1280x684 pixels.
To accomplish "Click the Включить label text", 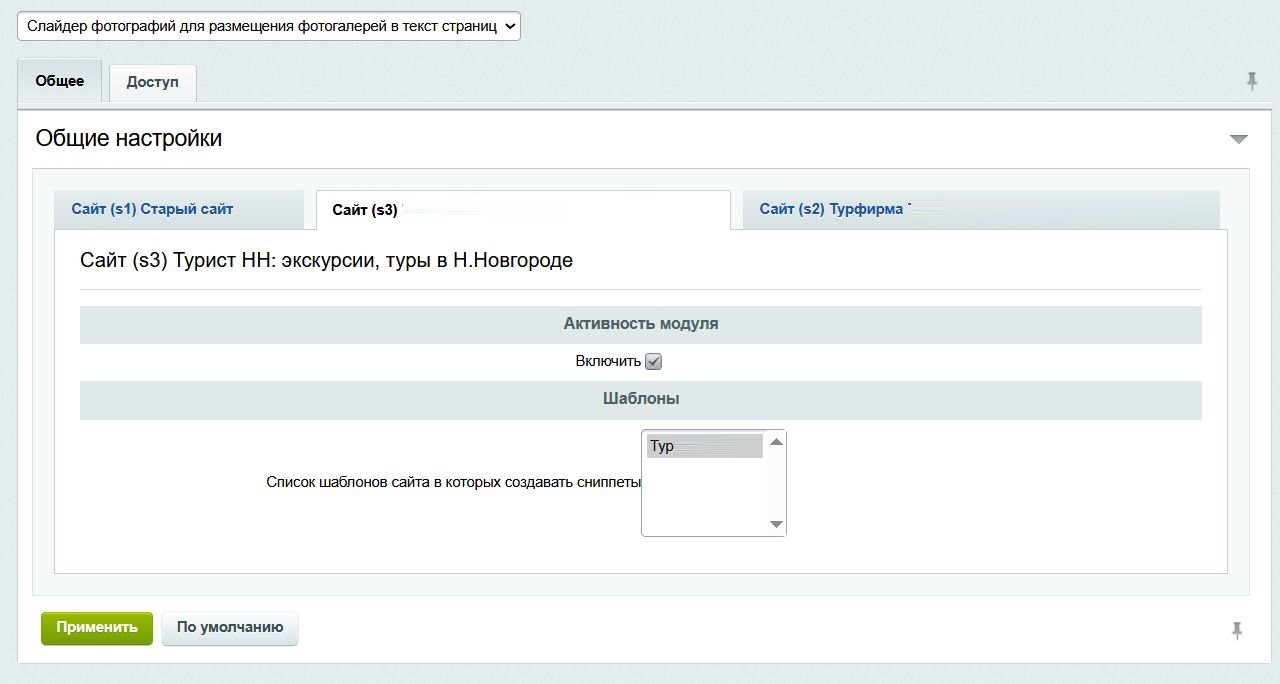I will tap(608, 361).
